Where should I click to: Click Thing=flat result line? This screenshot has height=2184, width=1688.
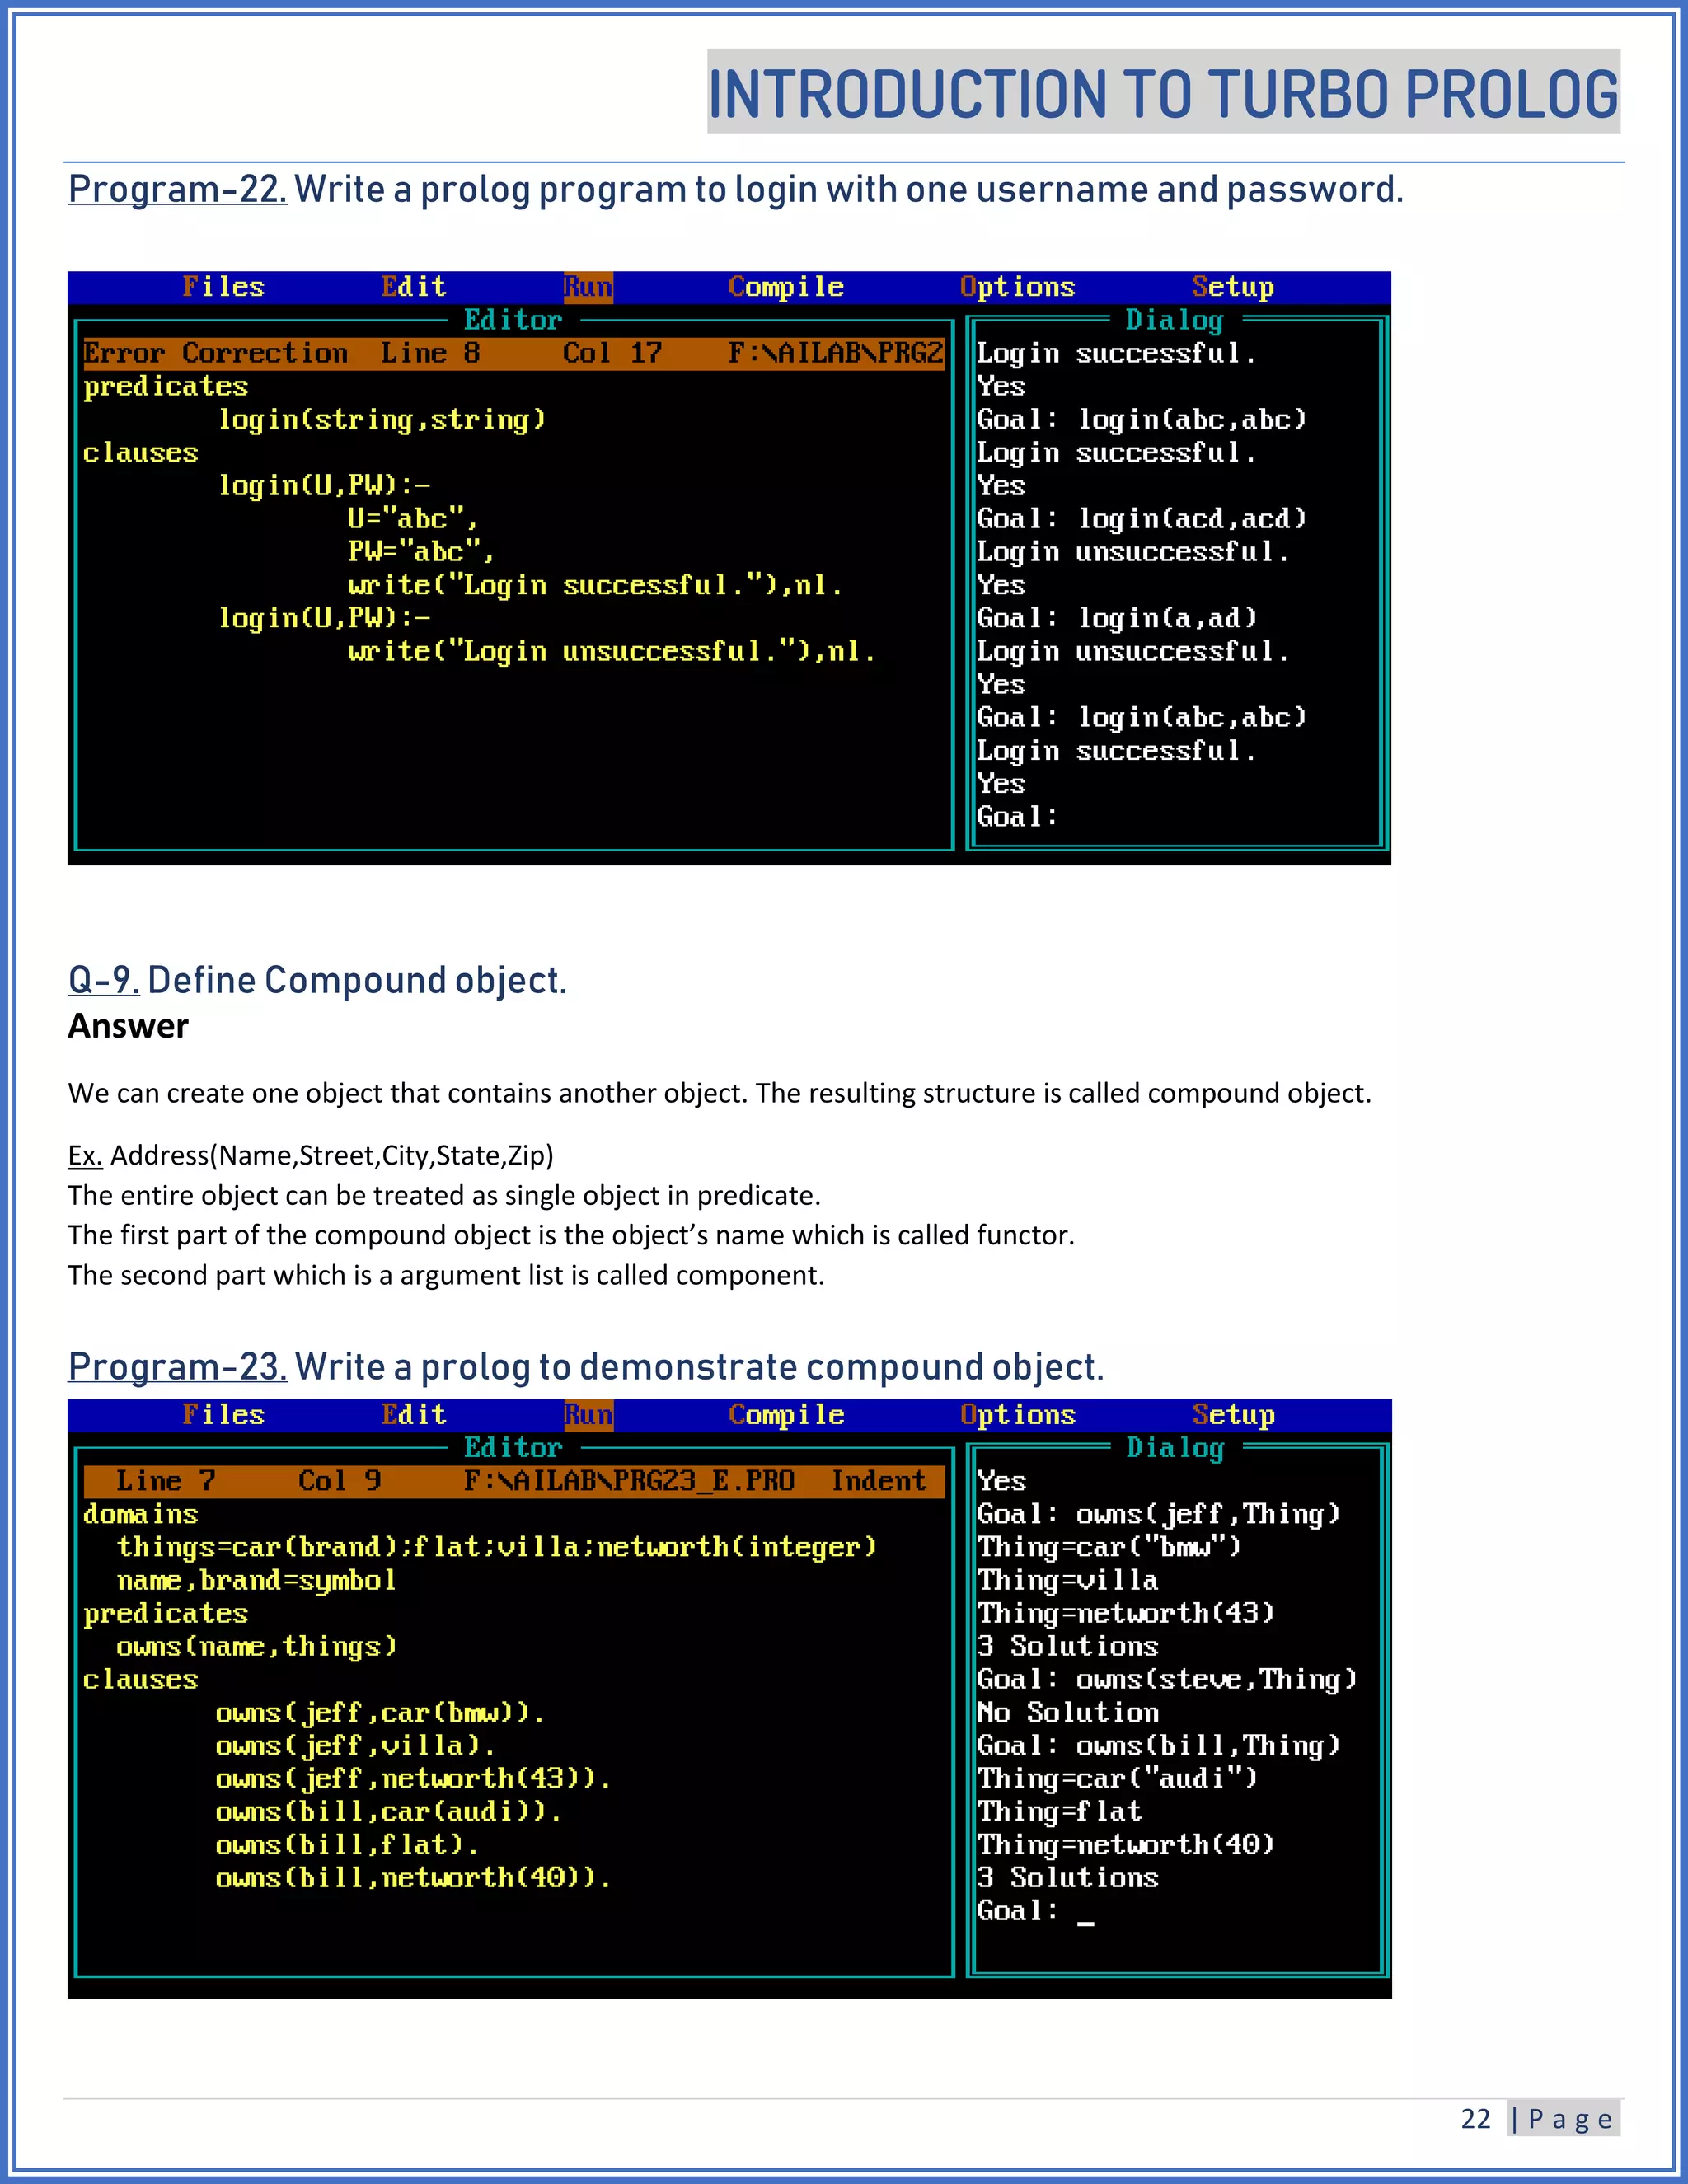(x=1059, y=1811)
